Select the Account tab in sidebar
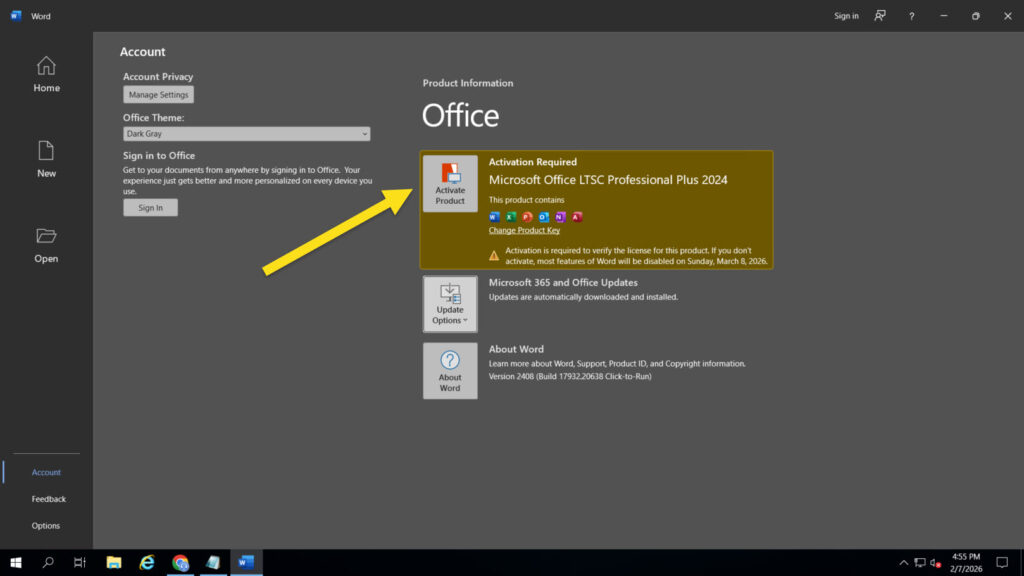This screenshot has width=1024, height=576. point(46,472)
